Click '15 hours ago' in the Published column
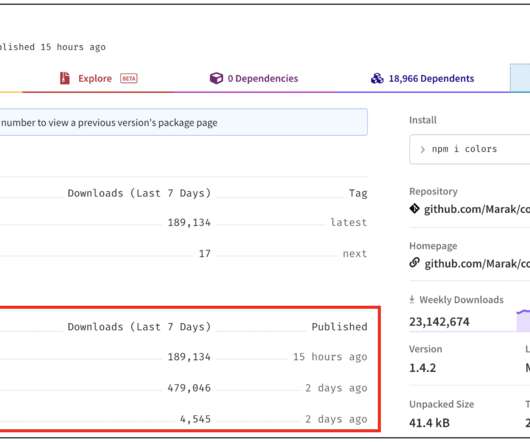 330,357
